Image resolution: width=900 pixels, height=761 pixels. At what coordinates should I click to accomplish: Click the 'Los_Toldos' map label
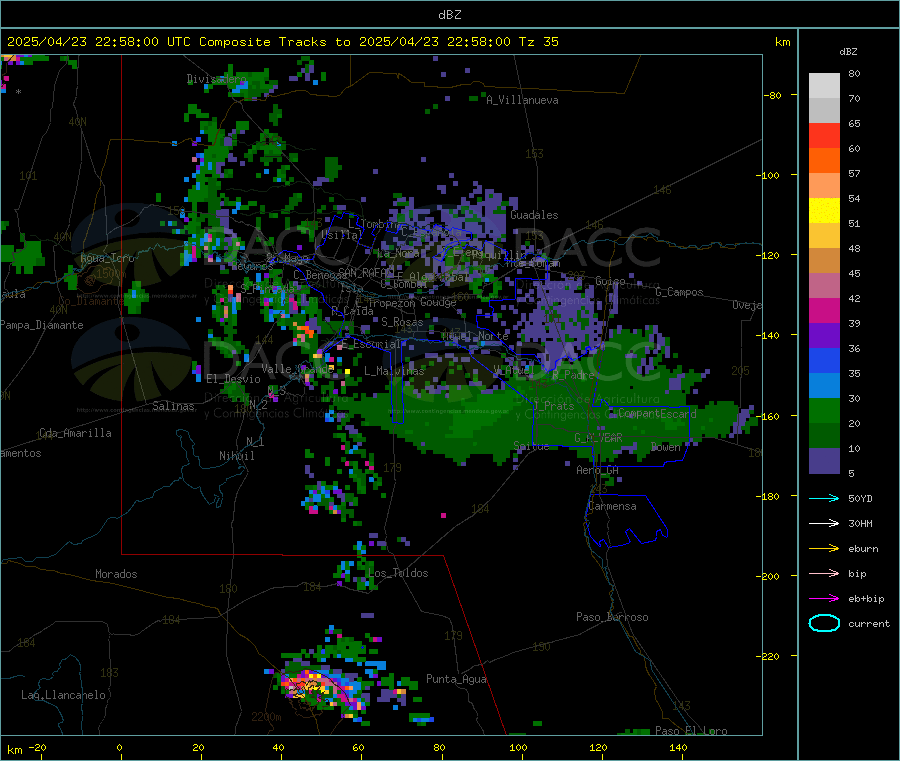click(x=398, y=573)
